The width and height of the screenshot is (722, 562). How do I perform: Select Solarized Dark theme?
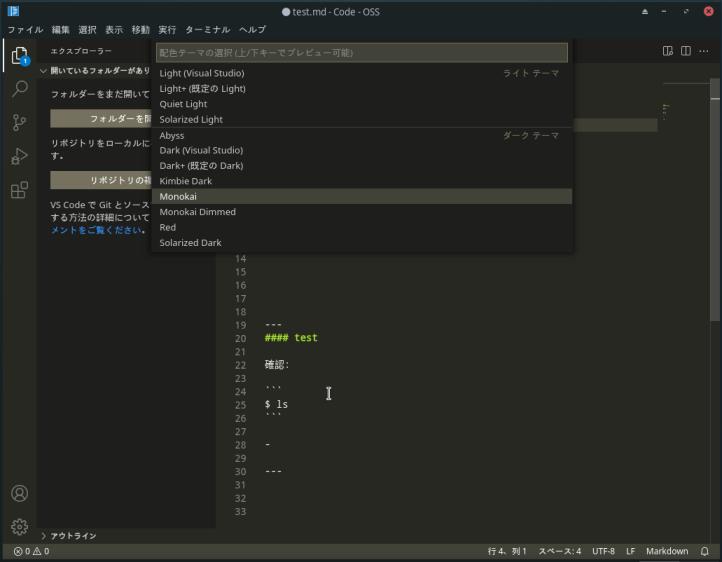(361, 243)
